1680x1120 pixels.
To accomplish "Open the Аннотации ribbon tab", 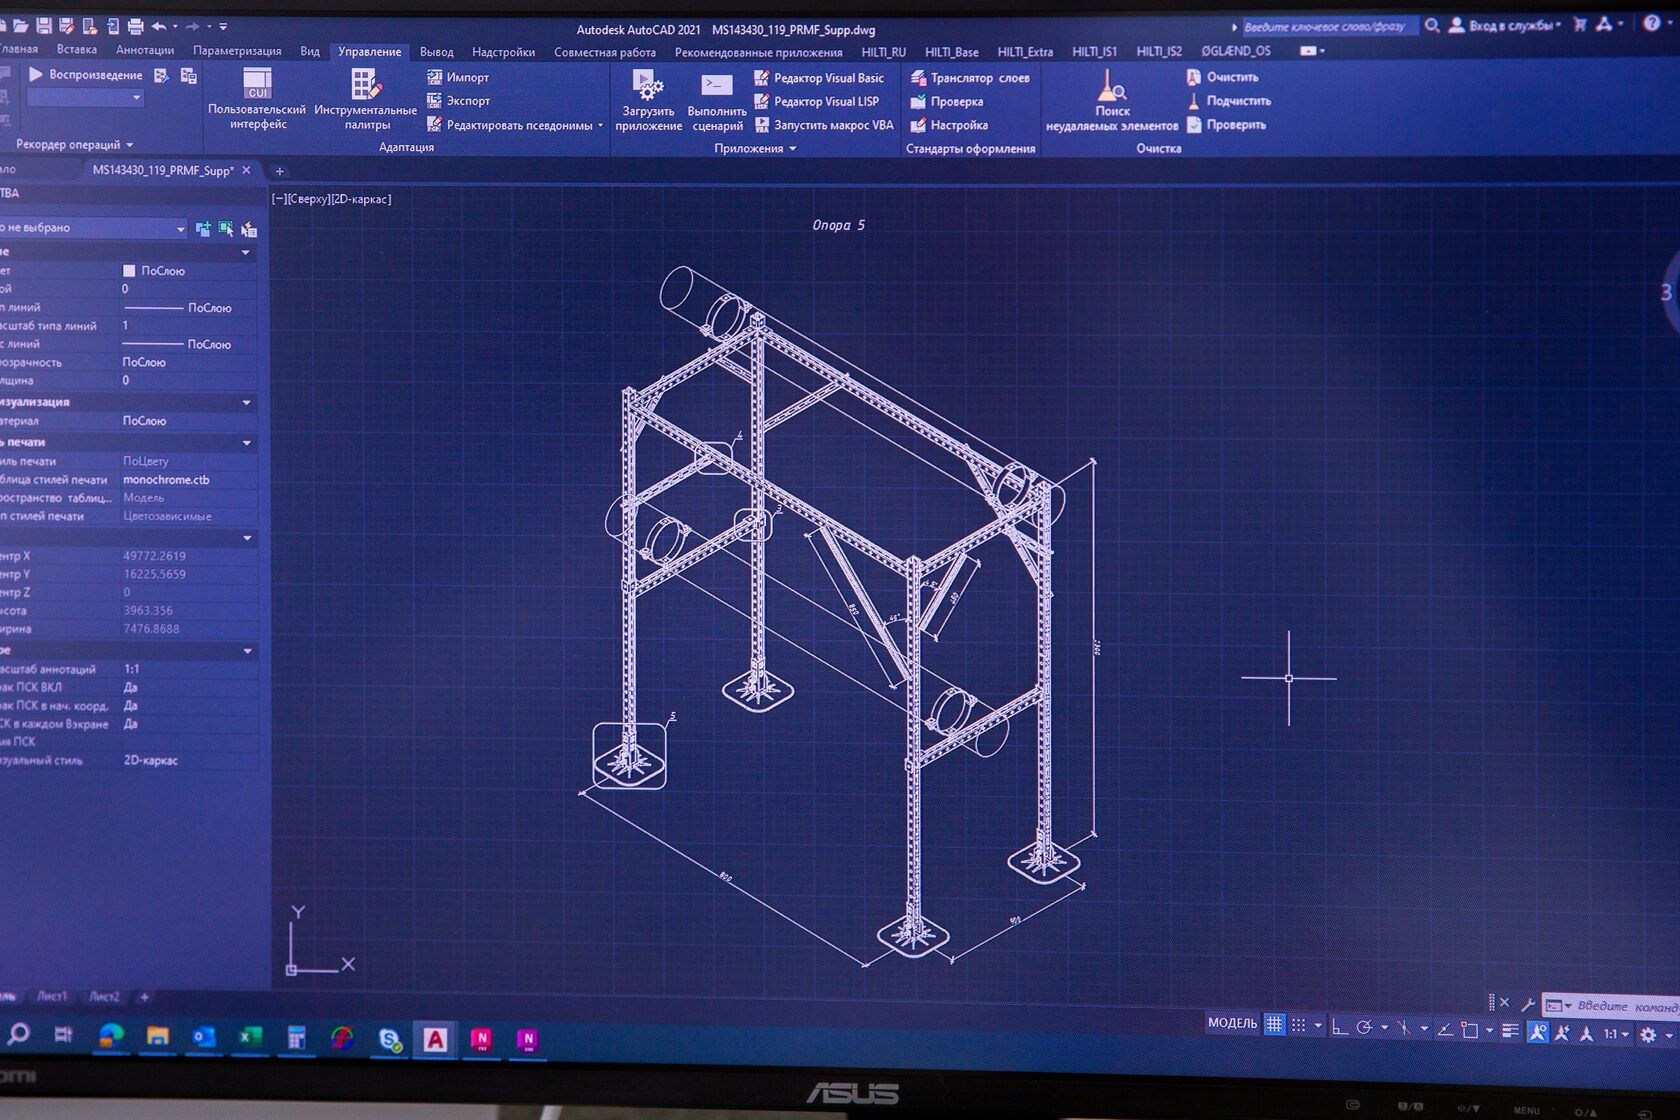I will point(145,50).
